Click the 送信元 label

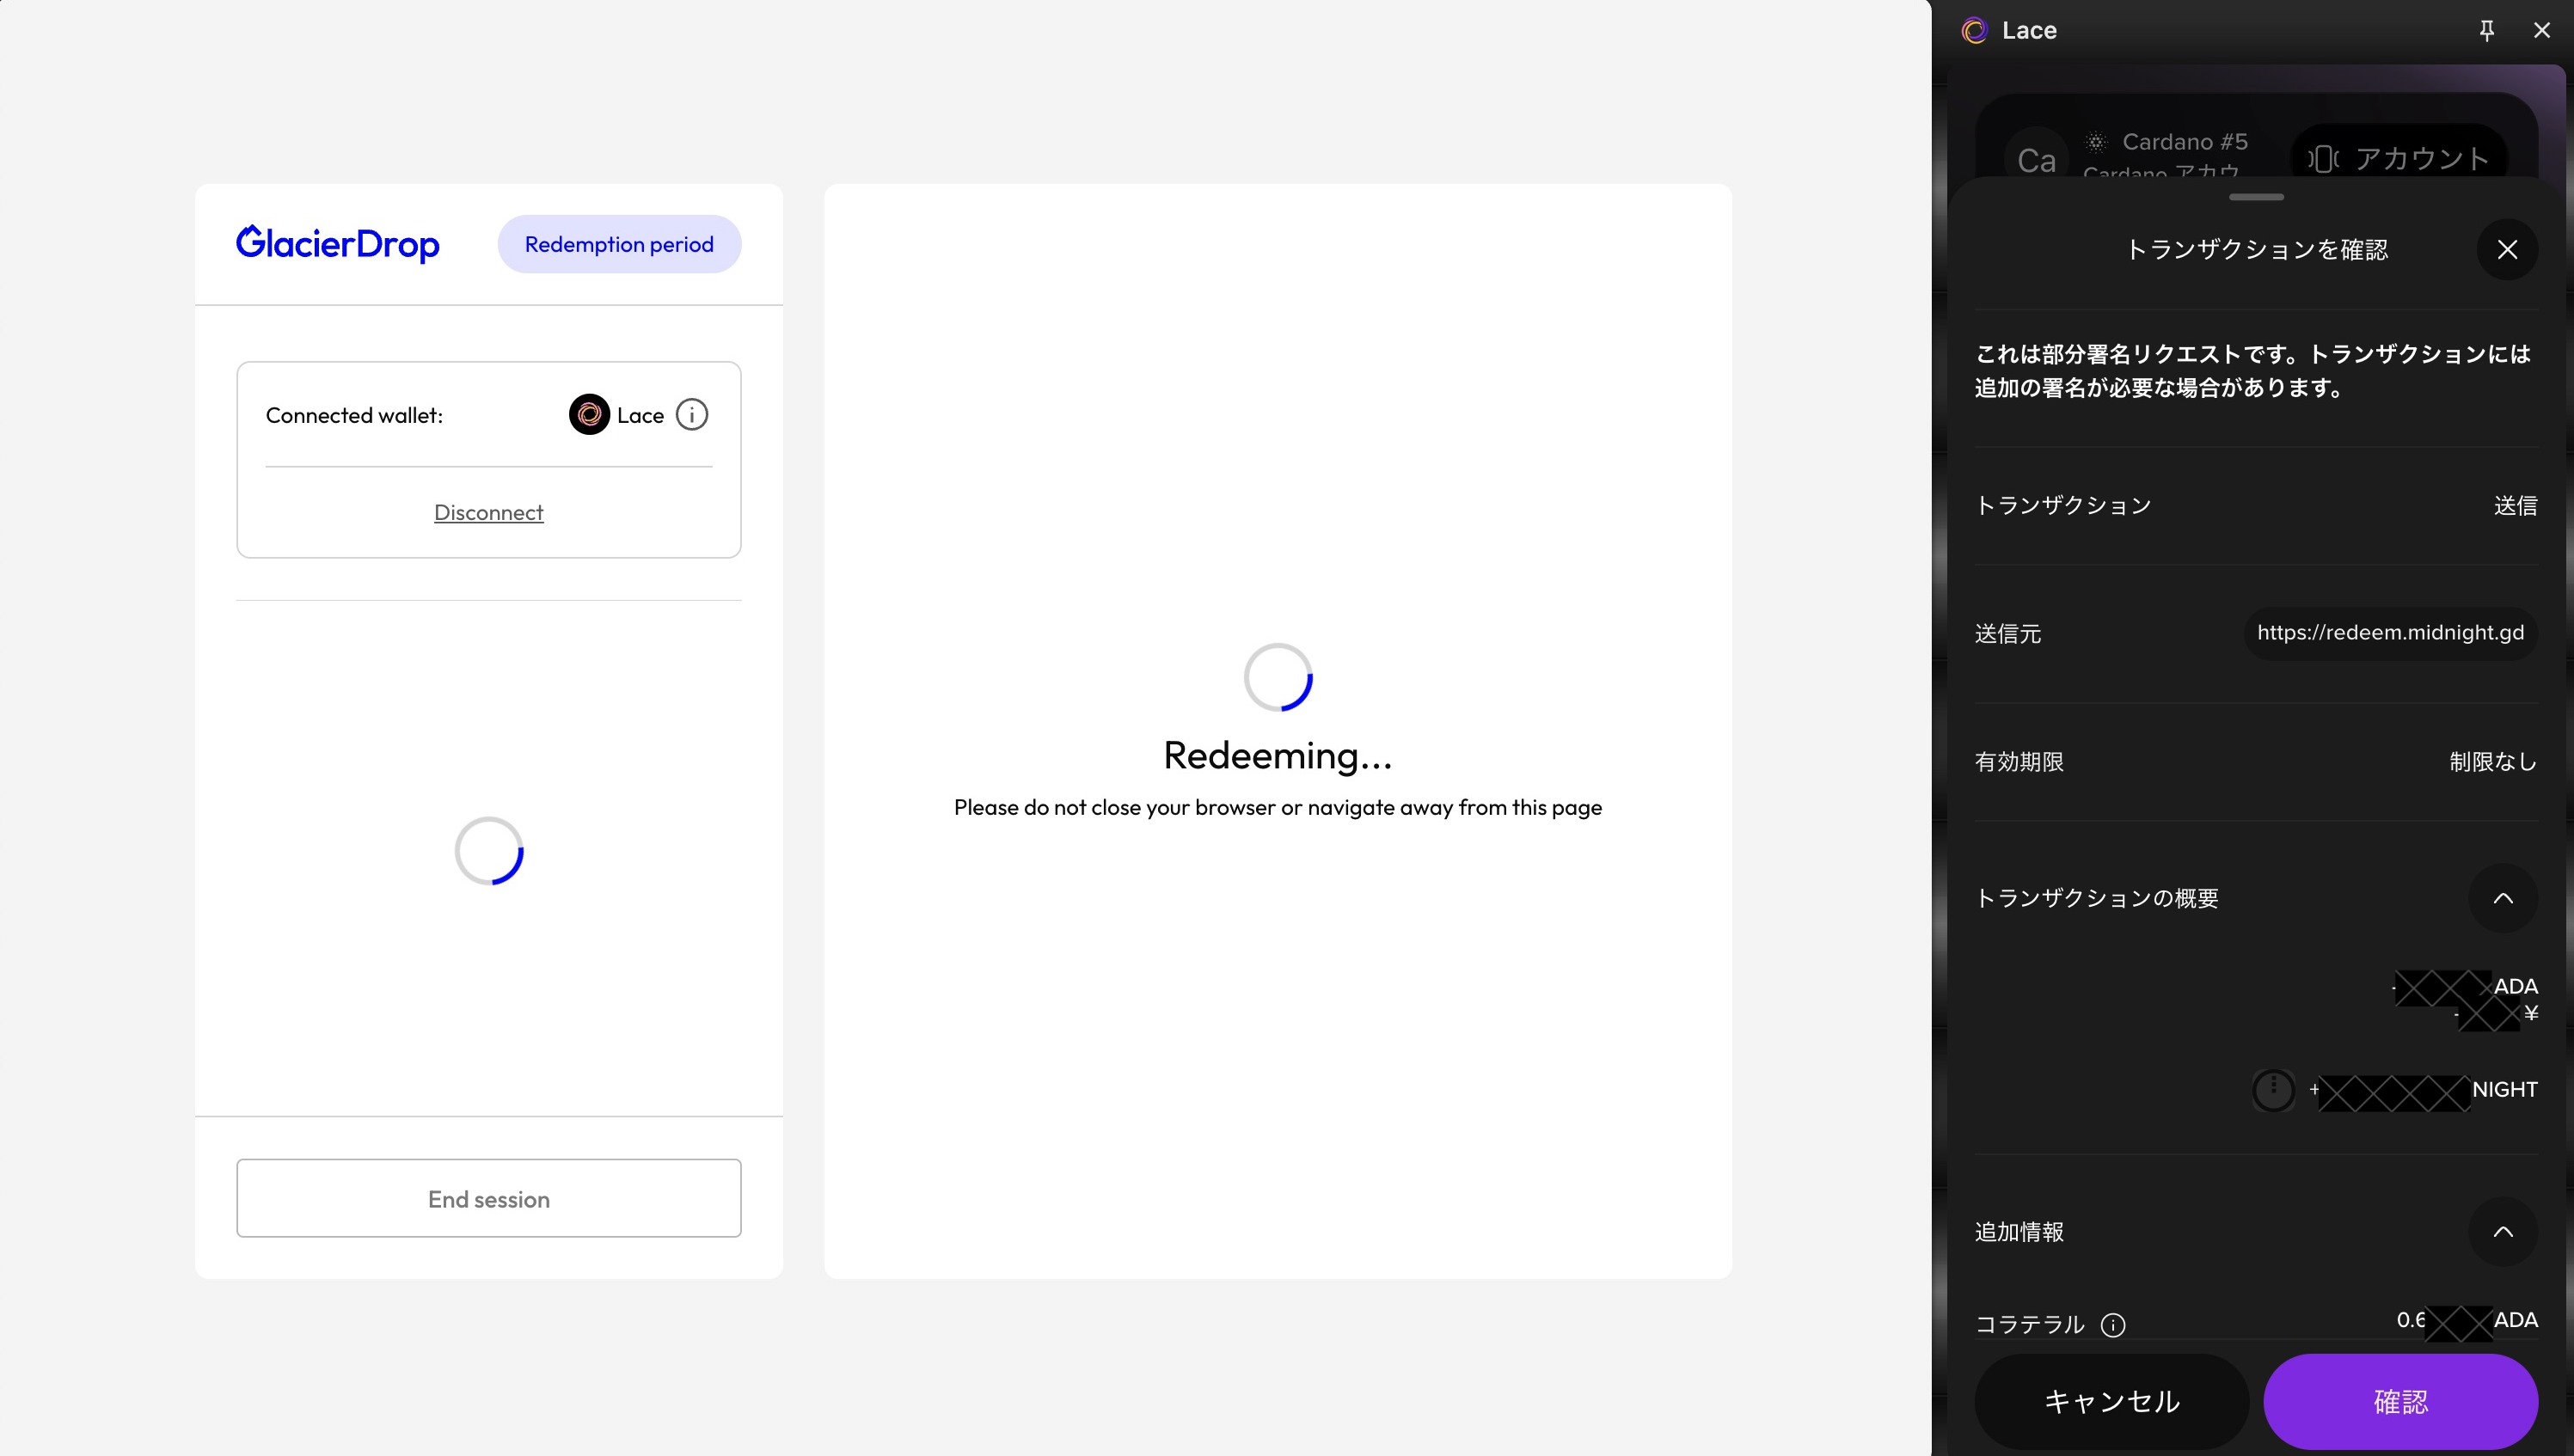point(2008,633)
